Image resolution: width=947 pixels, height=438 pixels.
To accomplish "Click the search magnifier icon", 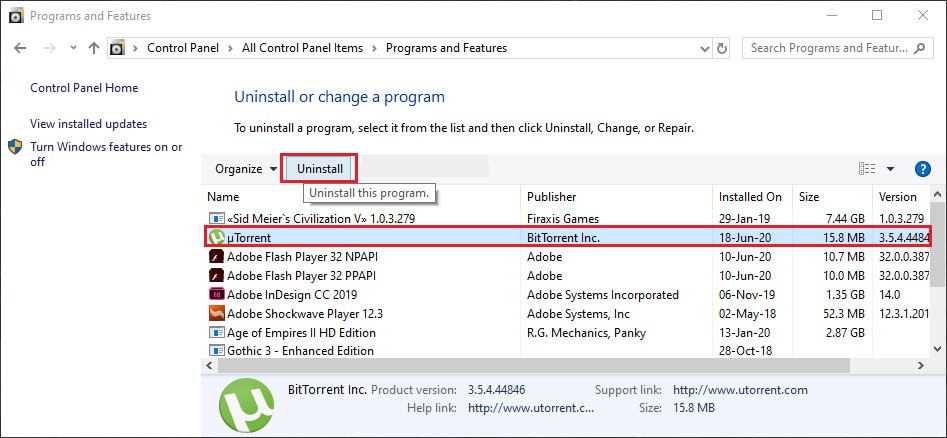I will (x=920, y=48).
